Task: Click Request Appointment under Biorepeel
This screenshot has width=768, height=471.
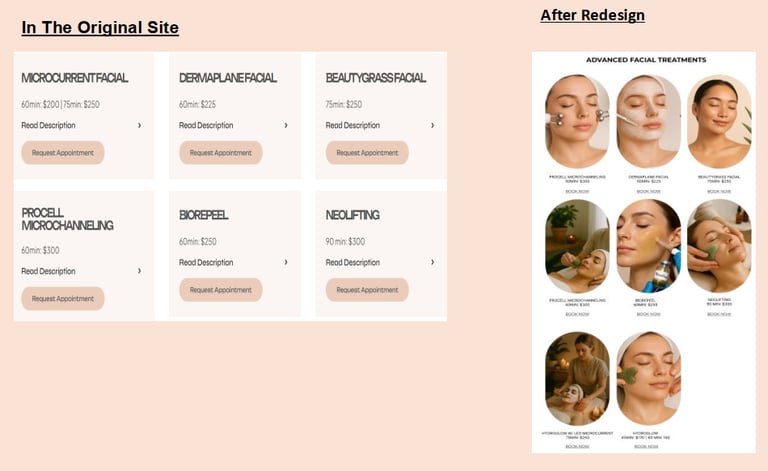Action: [x=220, y=290]
